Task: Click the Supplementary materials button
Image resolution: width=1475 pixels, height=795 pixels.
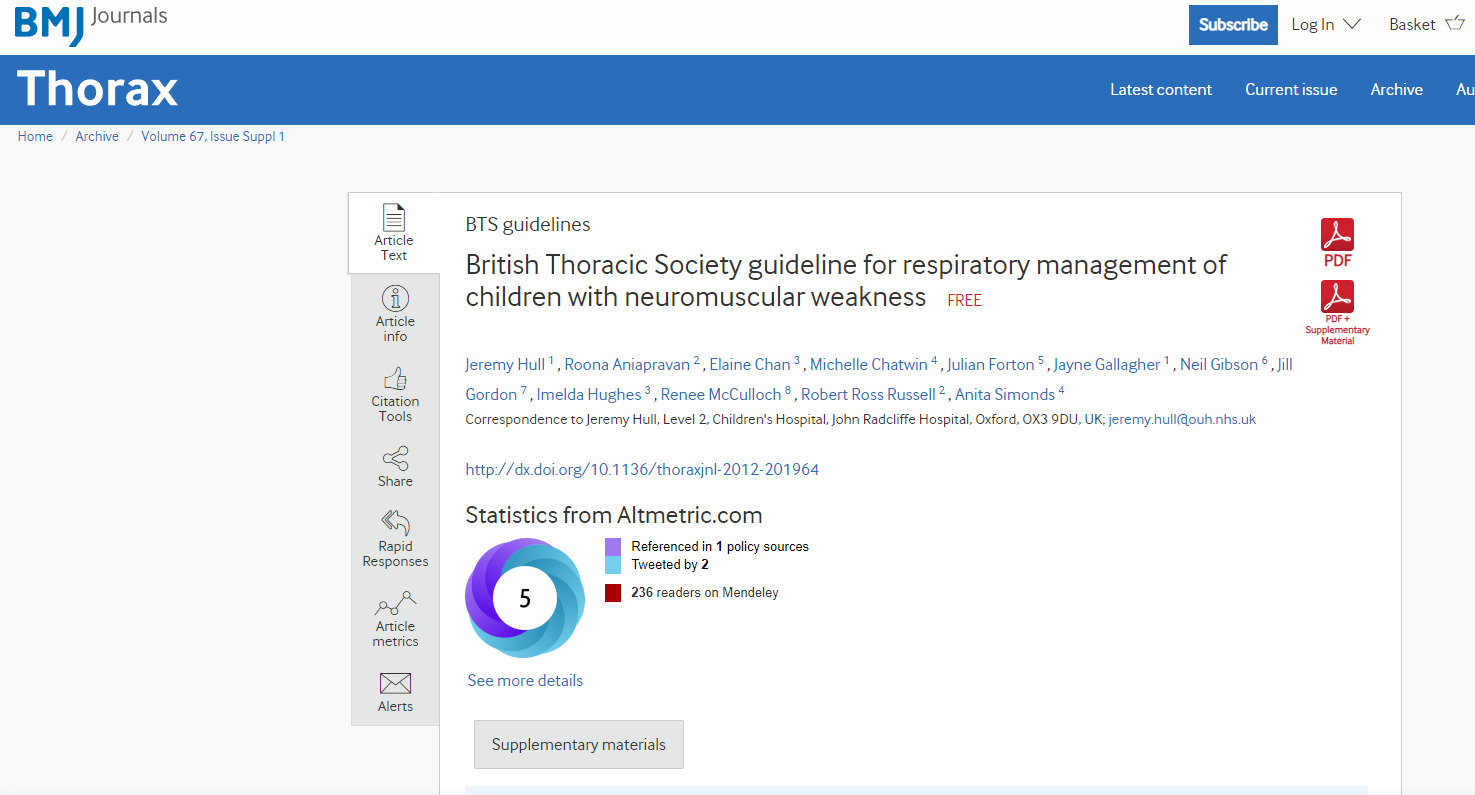Action: tap(578, 745)
